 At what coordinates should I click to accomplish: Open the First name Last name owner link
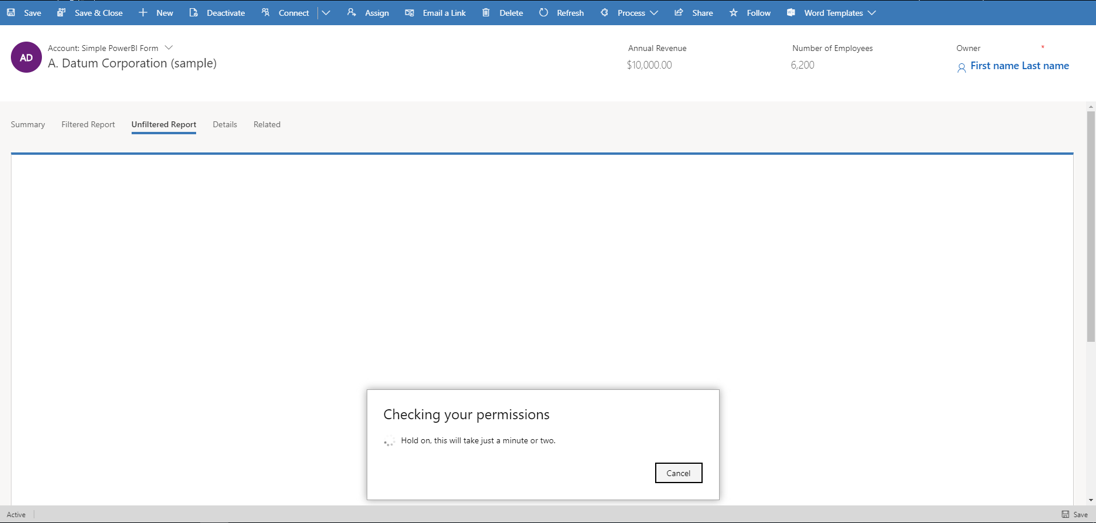click(1019, 66)
